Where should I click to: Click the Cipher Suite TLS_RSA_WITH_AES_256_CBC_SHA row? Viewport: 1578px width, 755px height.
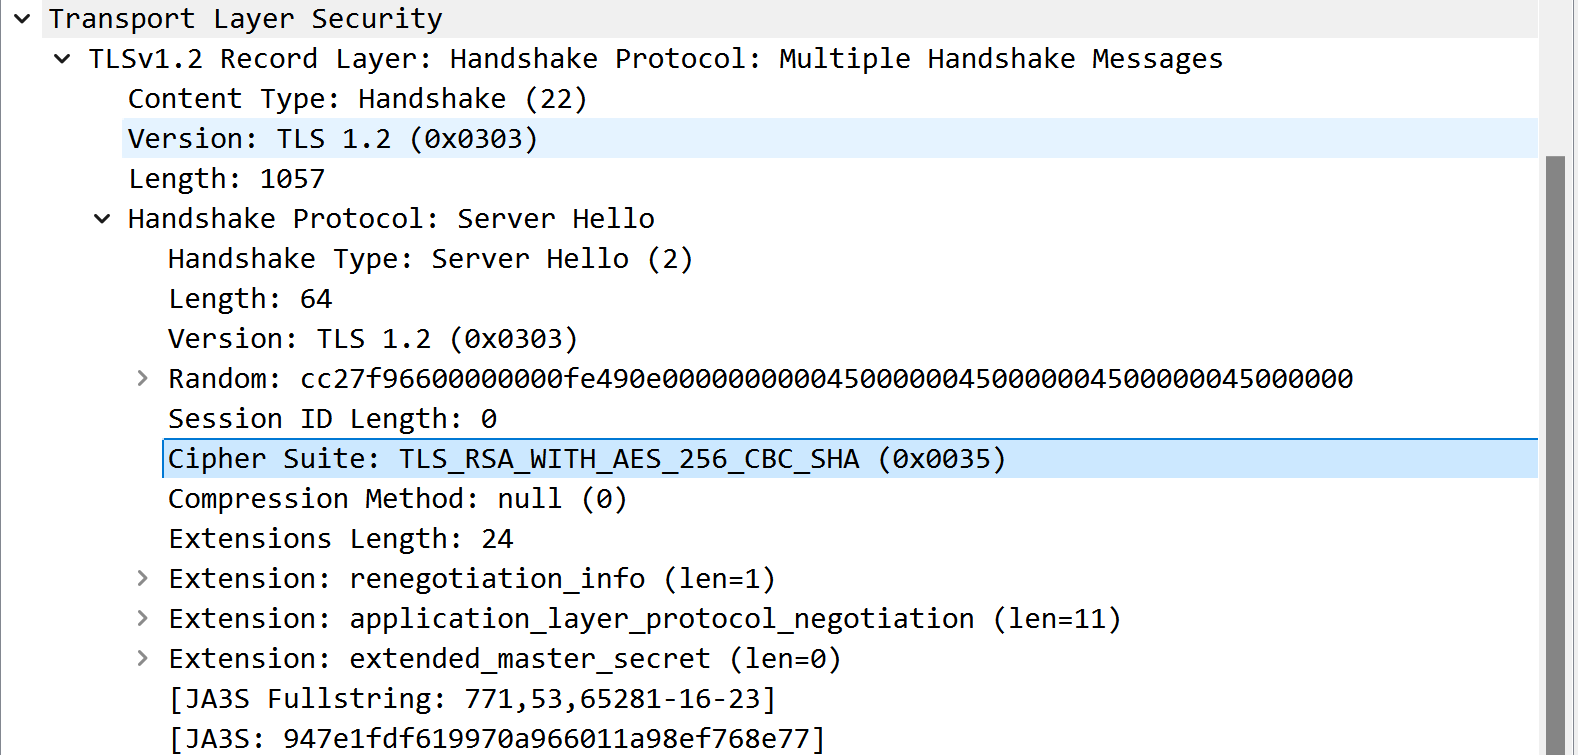586,459
